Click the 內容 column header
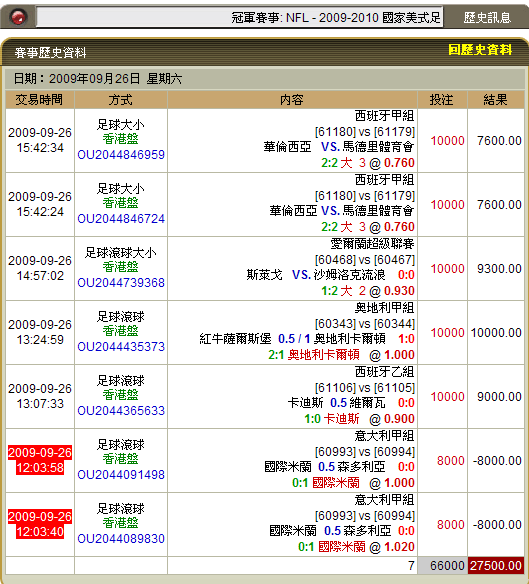The image size is (529, 584). (292, 100)
